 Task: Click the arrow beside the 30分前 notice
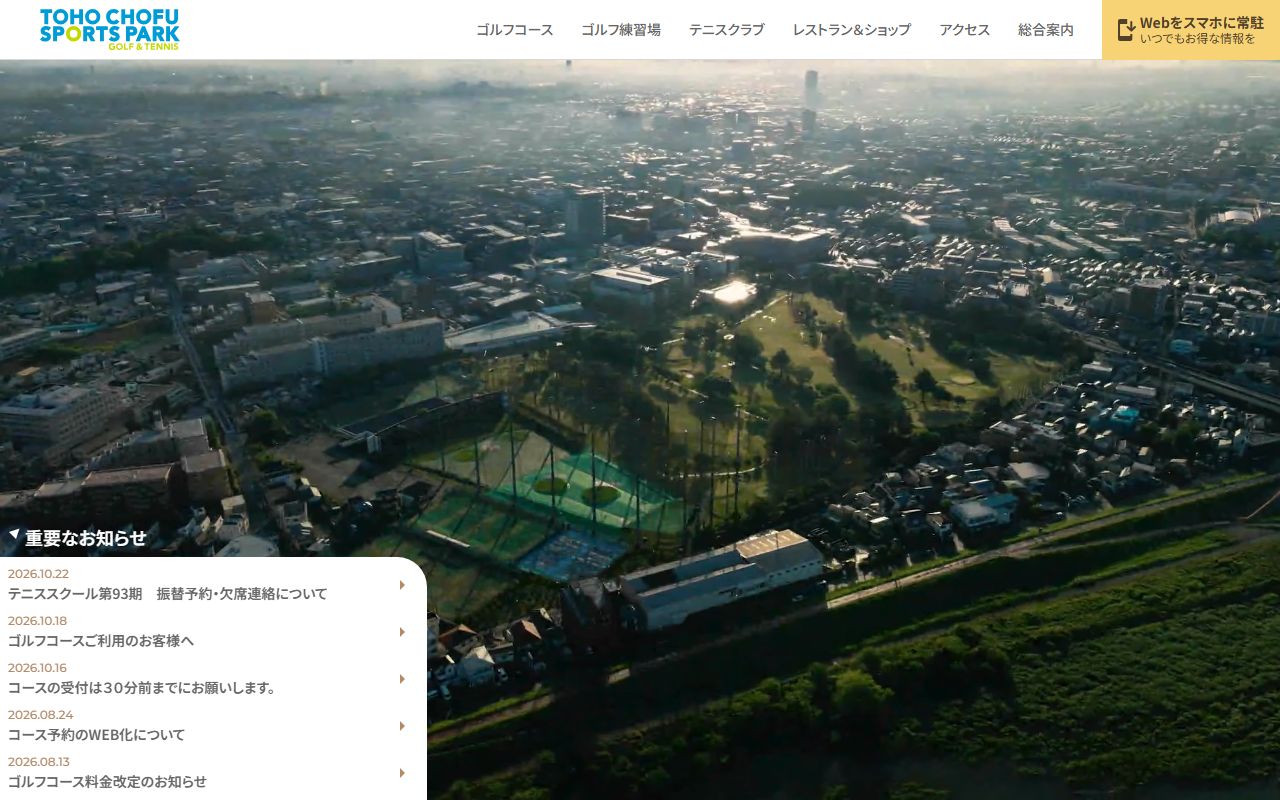(x=402, y=679)
